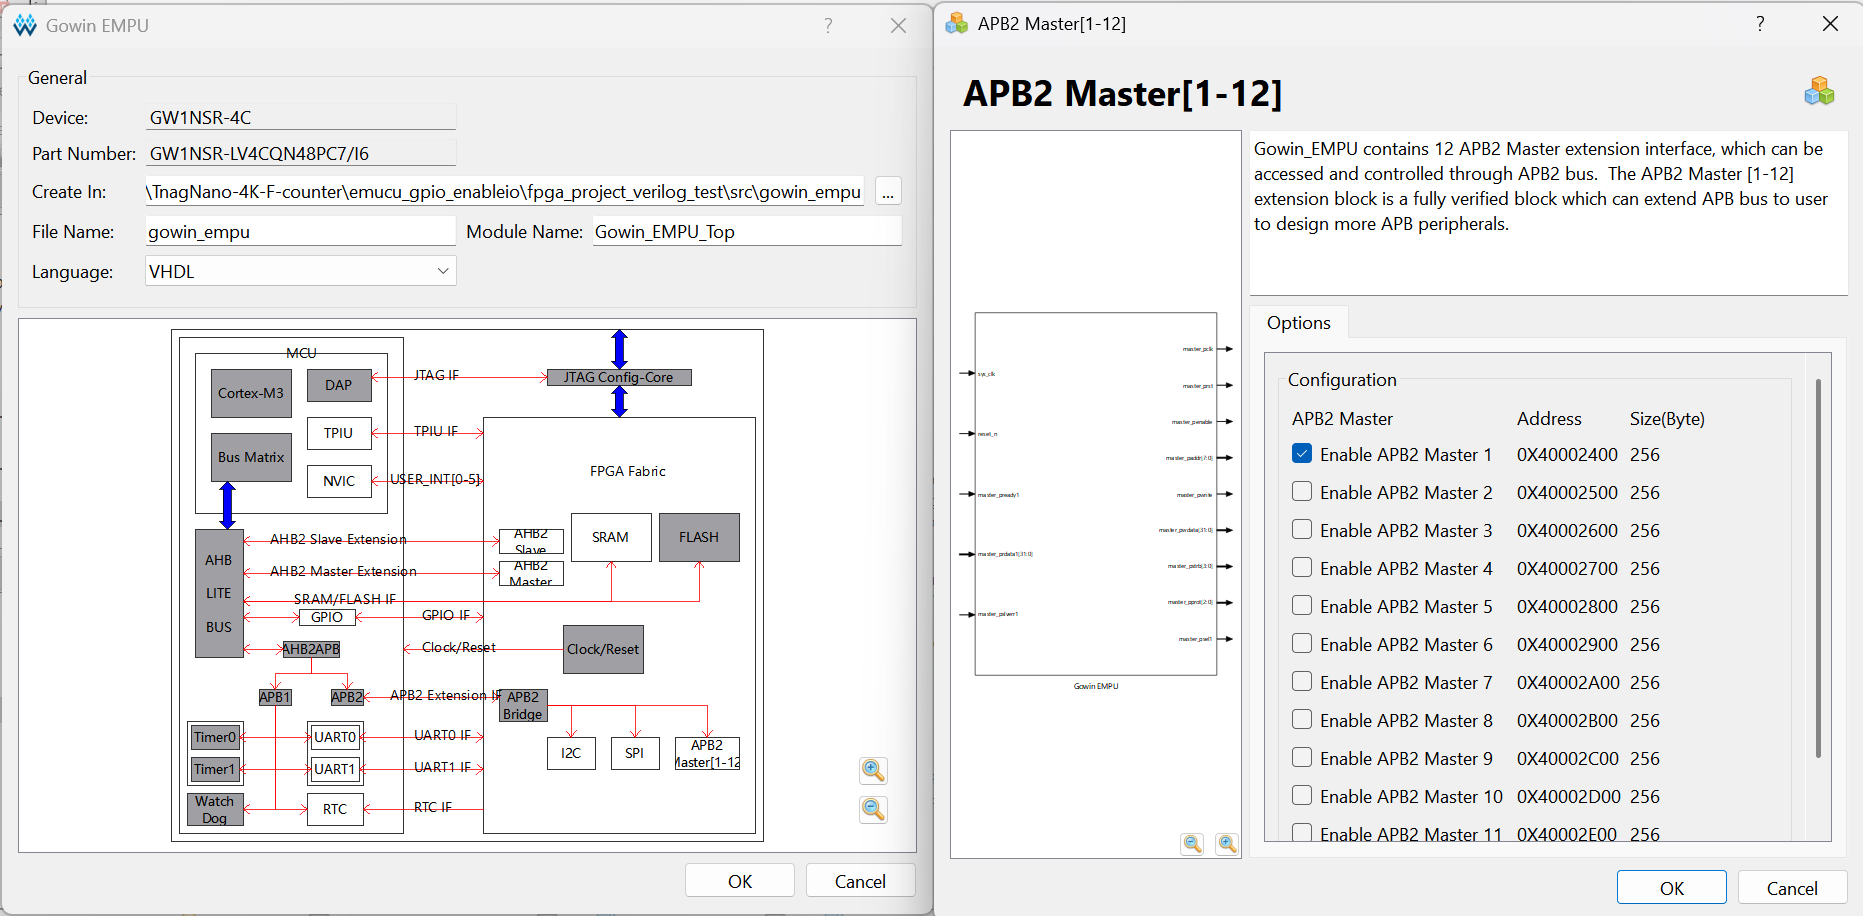Click the SPI block in the diagram
Screen dimensions: 1863x916
(x=635, y=753)
